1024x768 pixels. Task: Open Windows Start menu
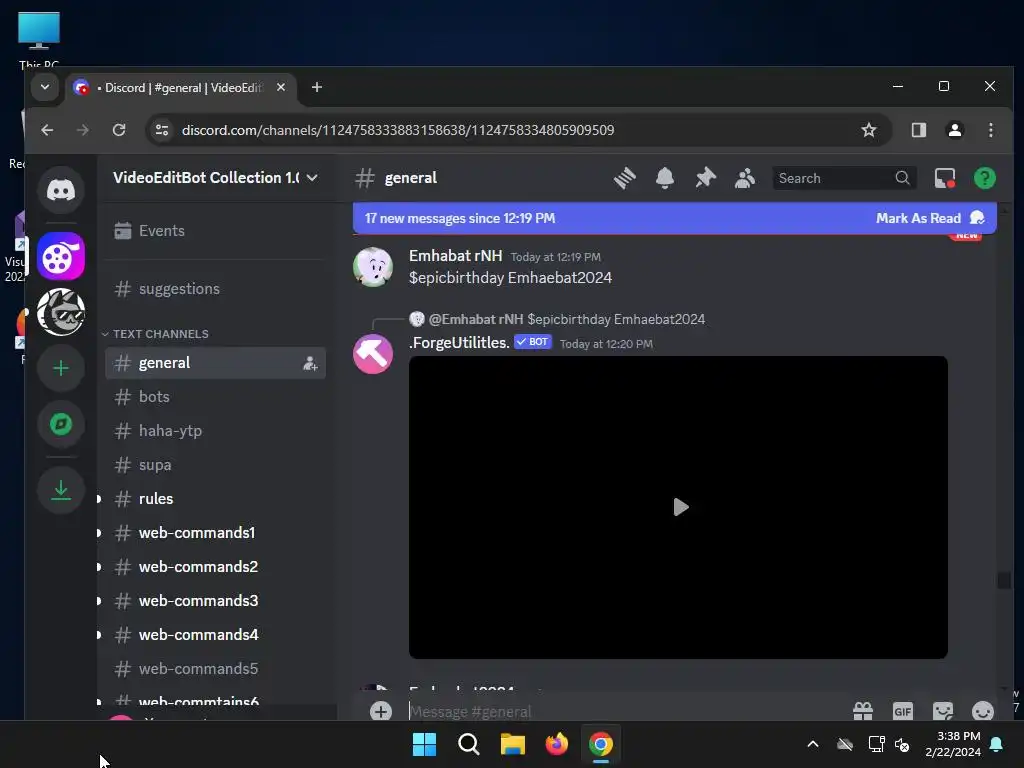pos(424,744)
